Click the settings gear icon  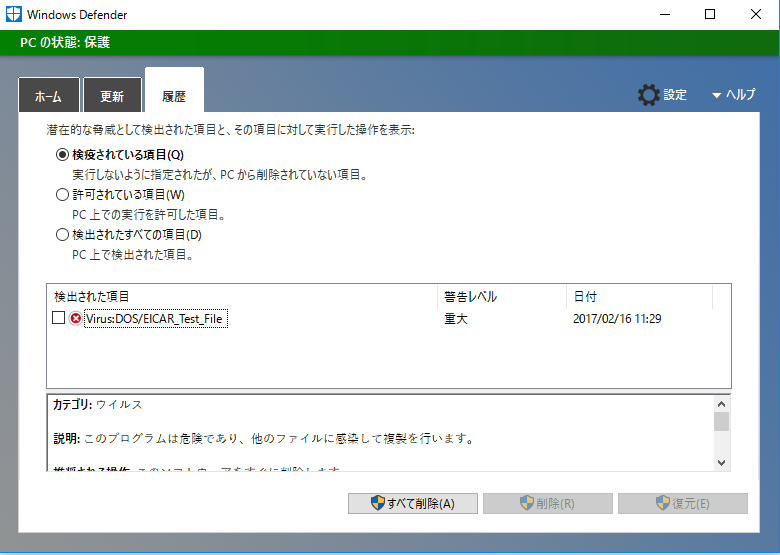point(648,95)
